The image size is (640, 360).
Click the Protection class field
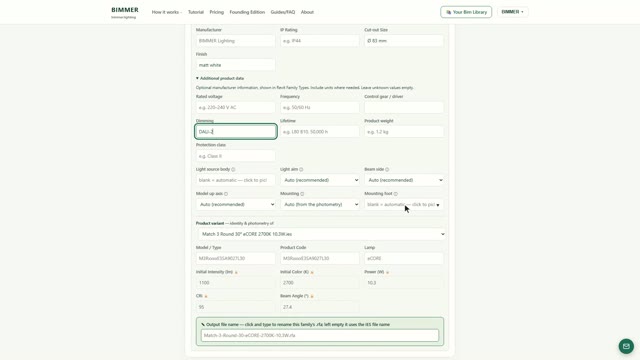point(235,156)
